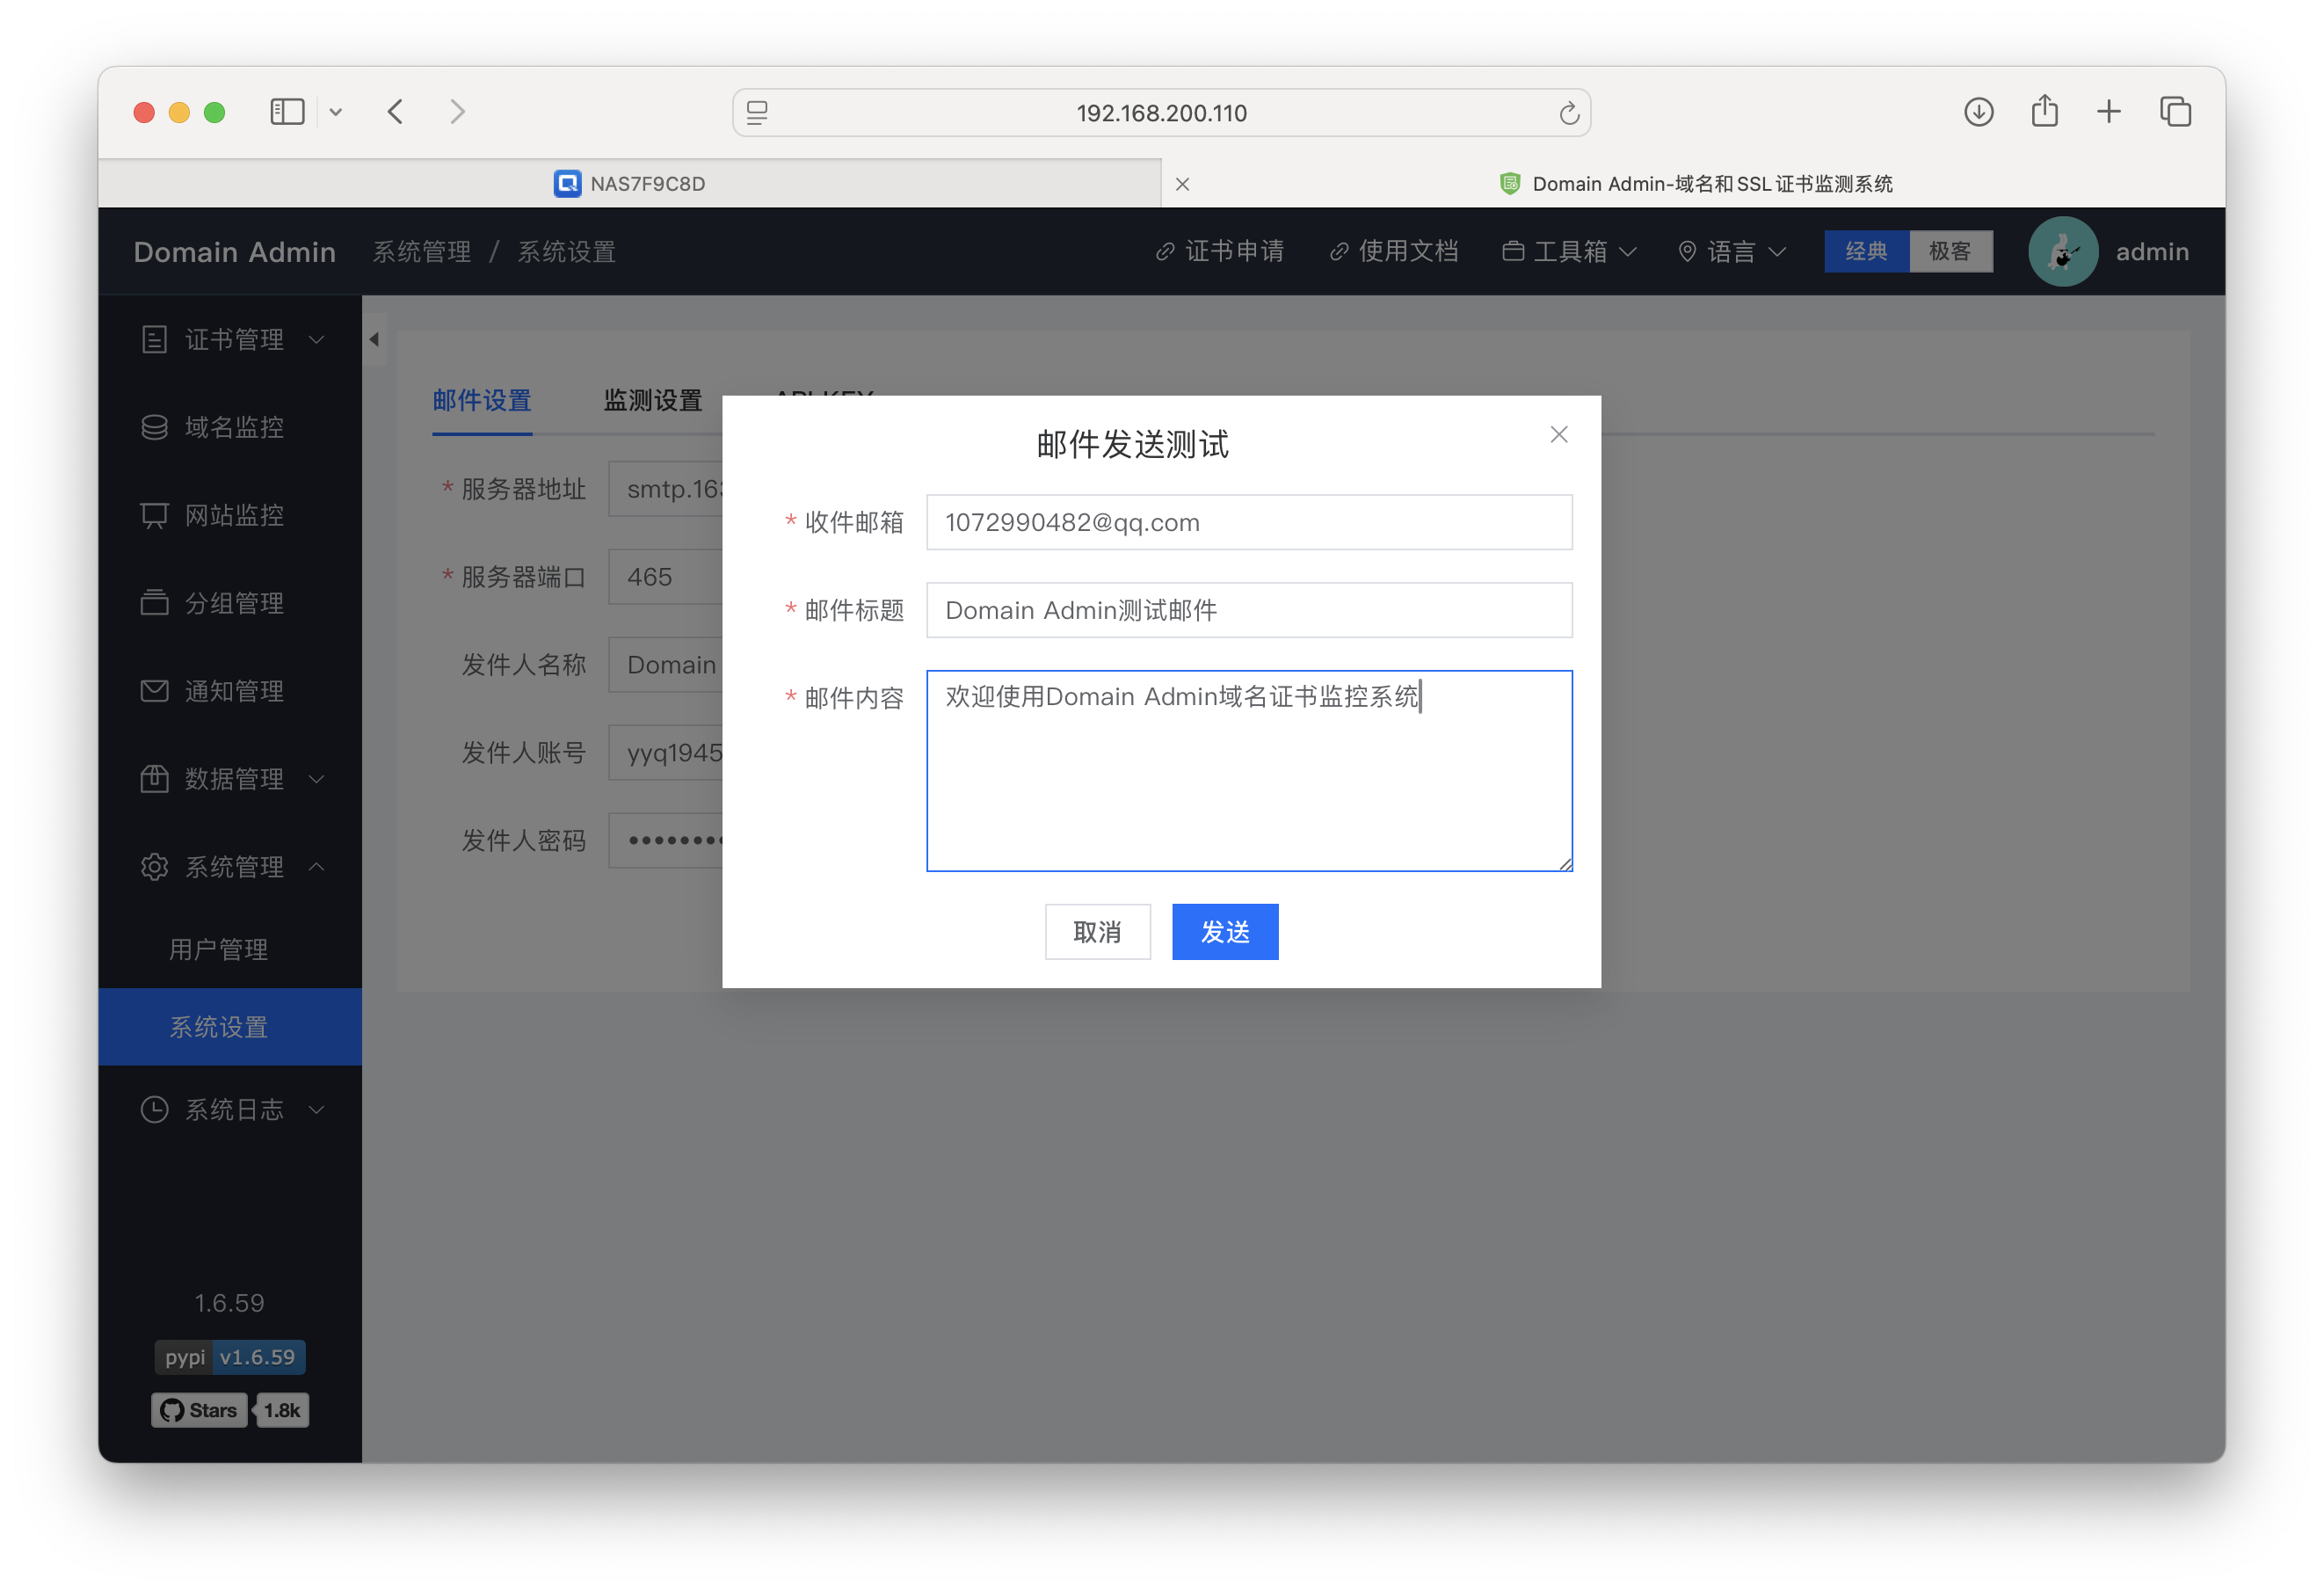Switch to 经典 theme mode

1866,252
